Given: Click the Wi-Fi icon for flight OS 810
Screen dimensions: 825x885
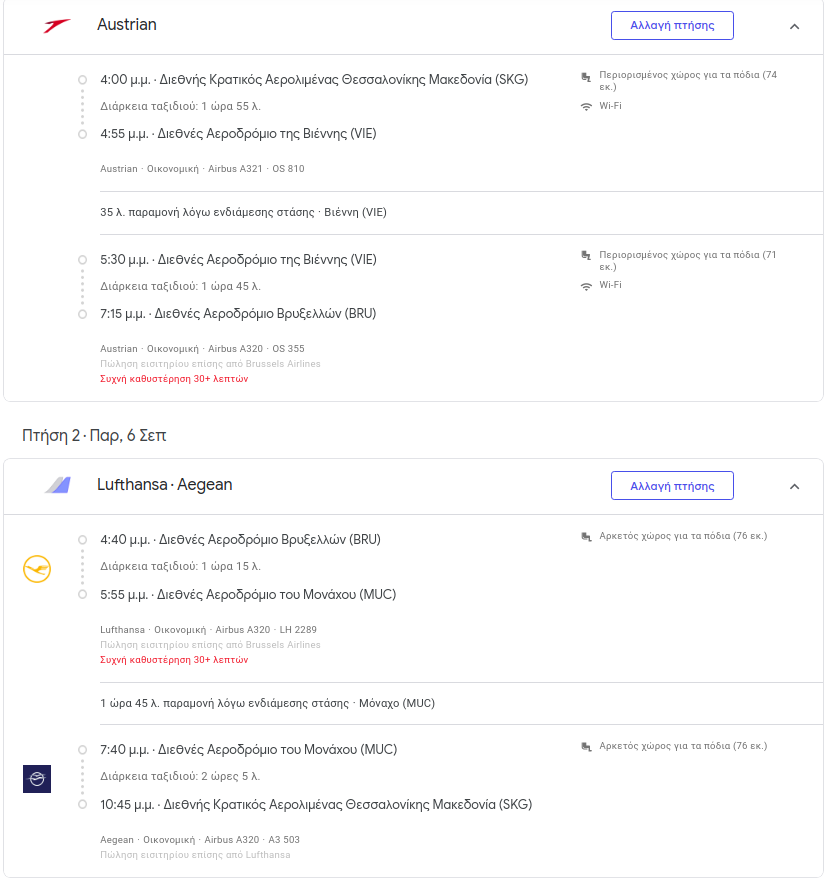Looking at the screenshot, I should (x=586, y=107).
